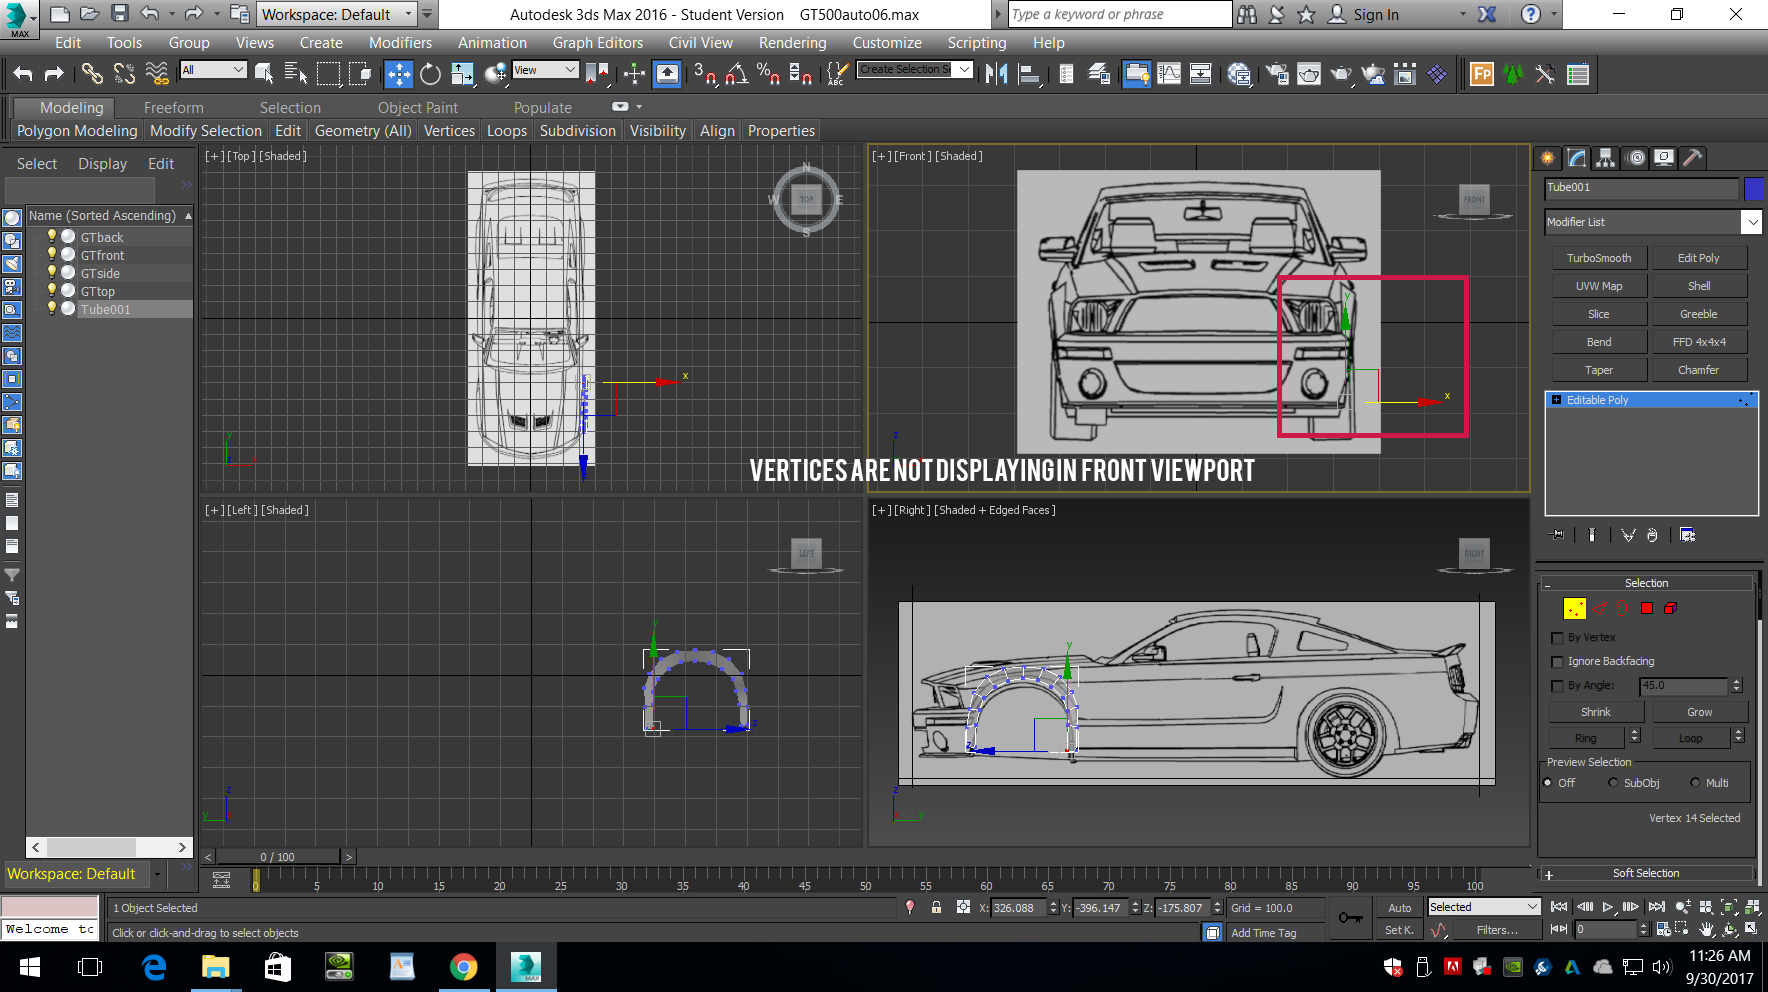This screenshot has width=1768, height=992.
Task: Click Go to Start playback icon
Action: (1559, 907)
